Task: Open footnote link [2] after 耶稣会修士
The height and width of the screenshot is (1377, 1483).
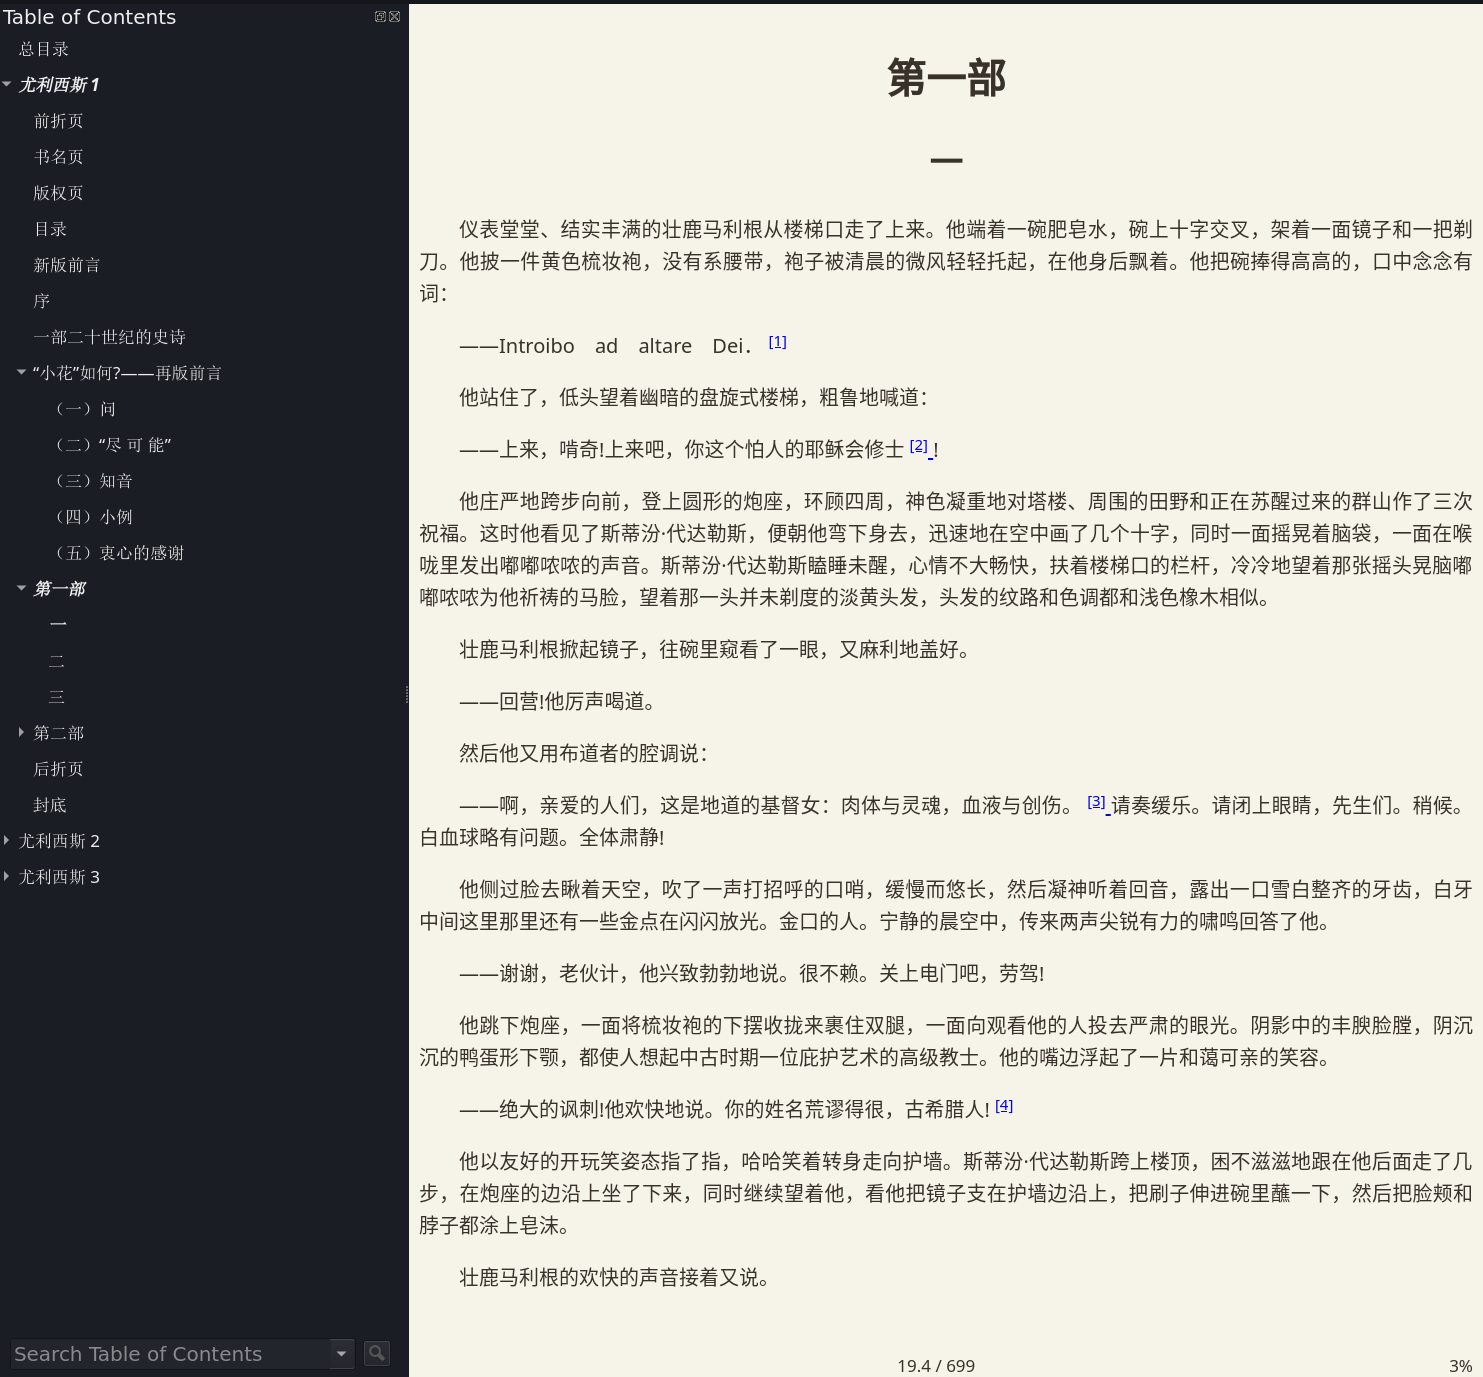Action: 919,446
